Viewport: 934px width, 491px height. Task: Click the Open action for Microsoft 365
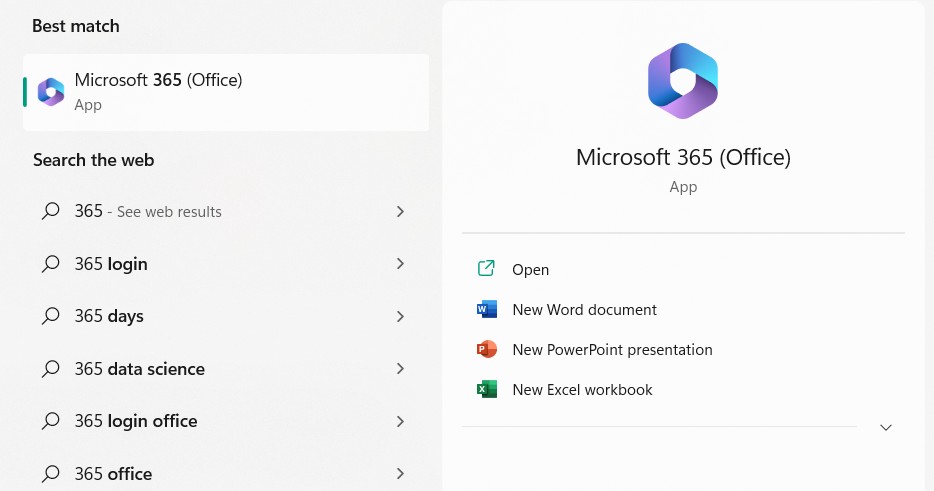pos(530,269)
